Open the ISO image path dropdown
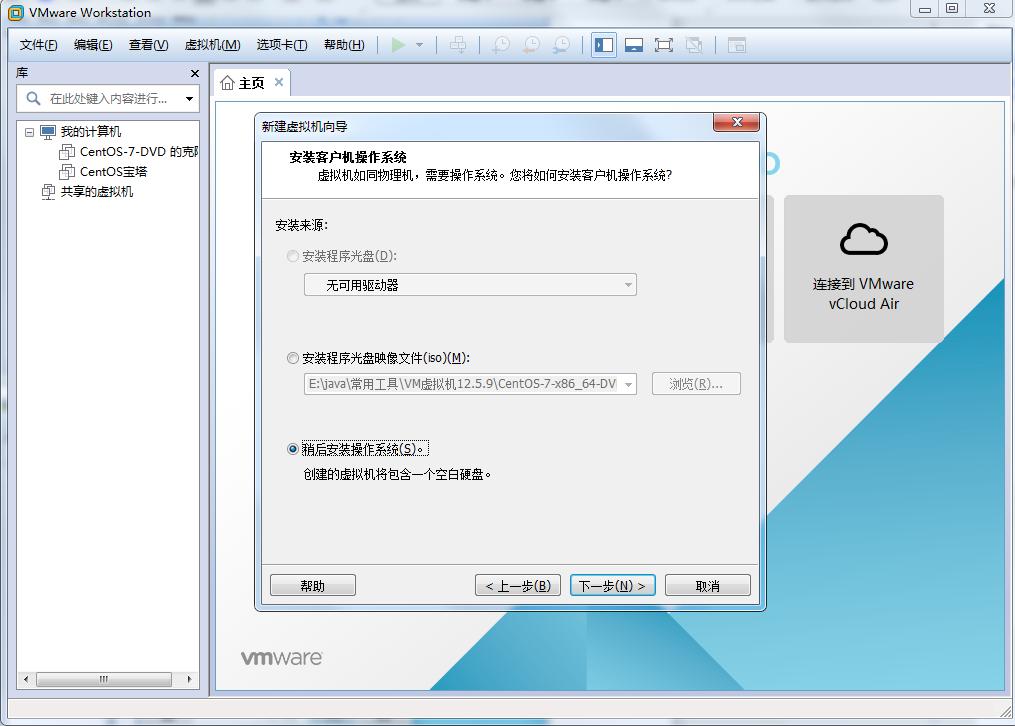 pyautogui.click(x=628, y=384)
